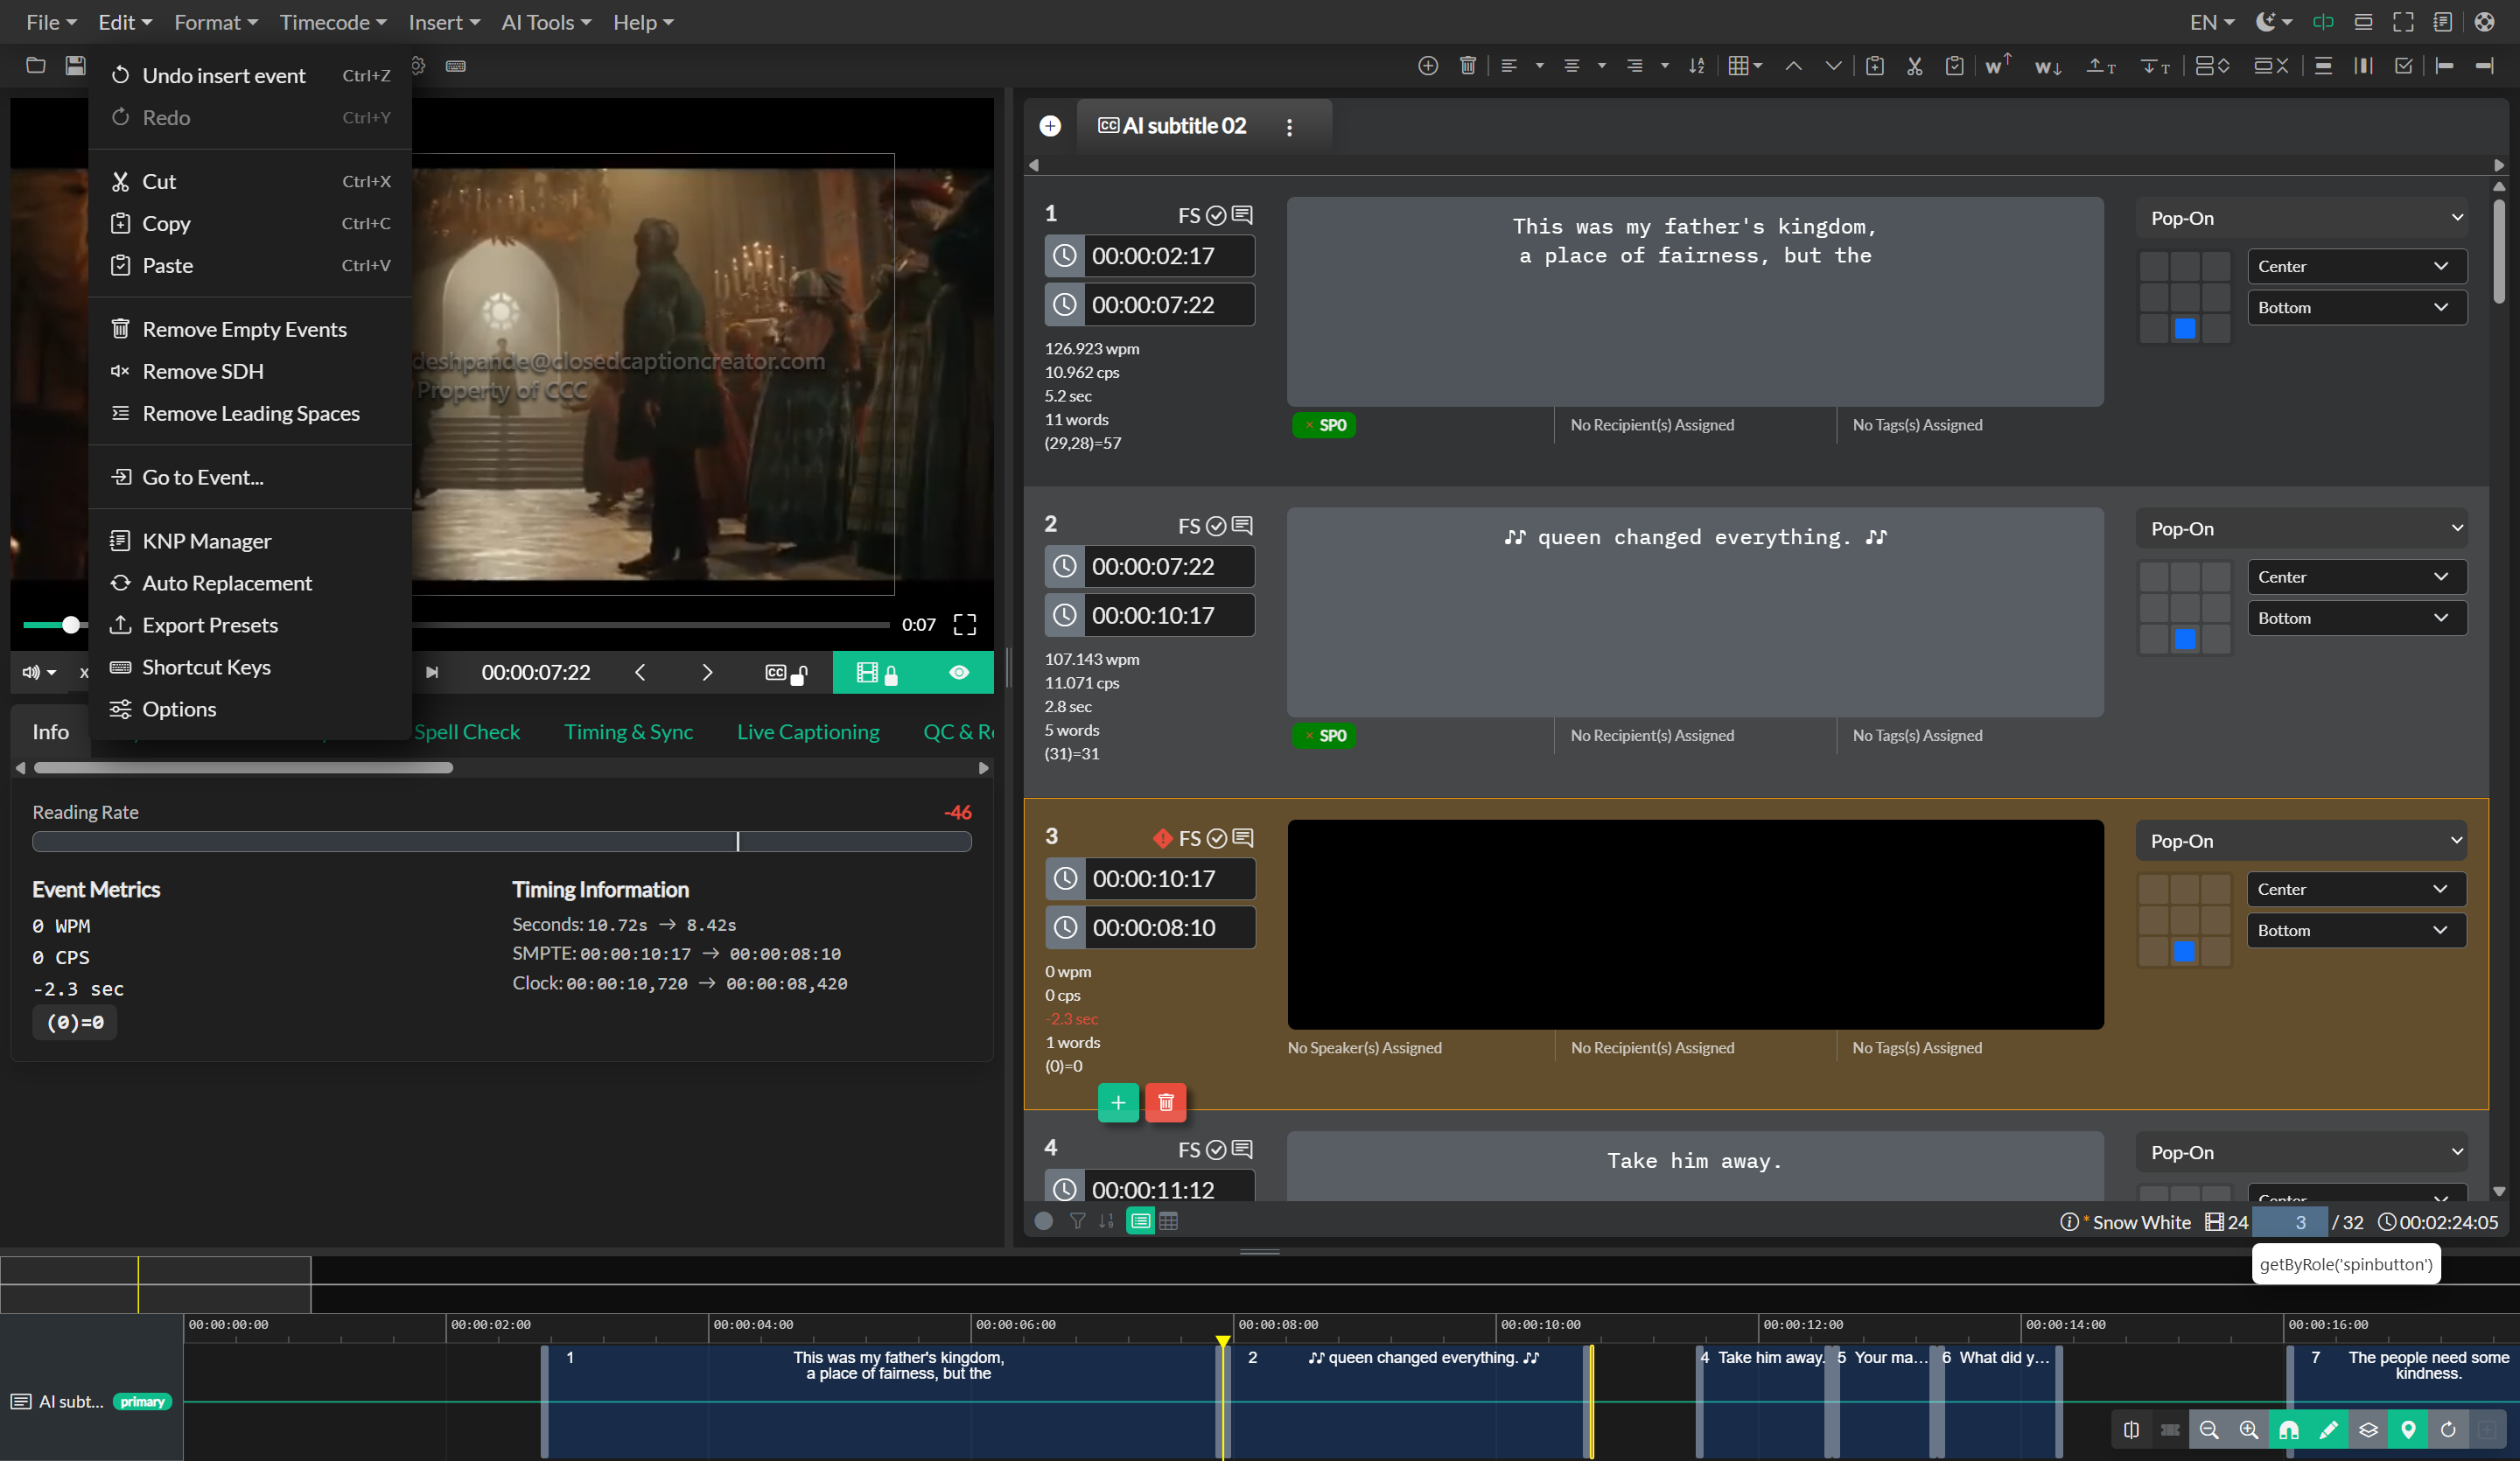Viewport: 2520px width, 1461px height.
Task: Choose Go to Event... menu entry
Action: tap(250, 477)
